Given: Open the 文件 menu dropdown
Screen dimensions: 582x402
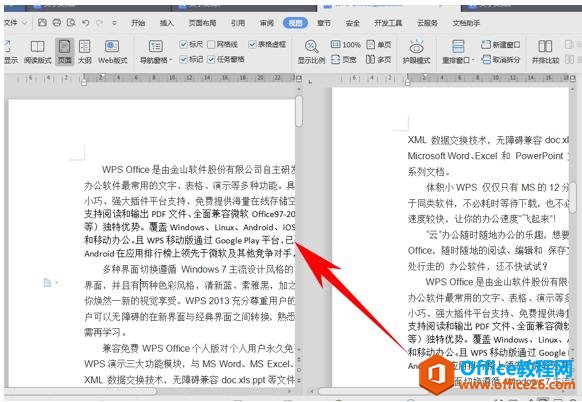Looking at the screenshot, I should tap(16, 23).
